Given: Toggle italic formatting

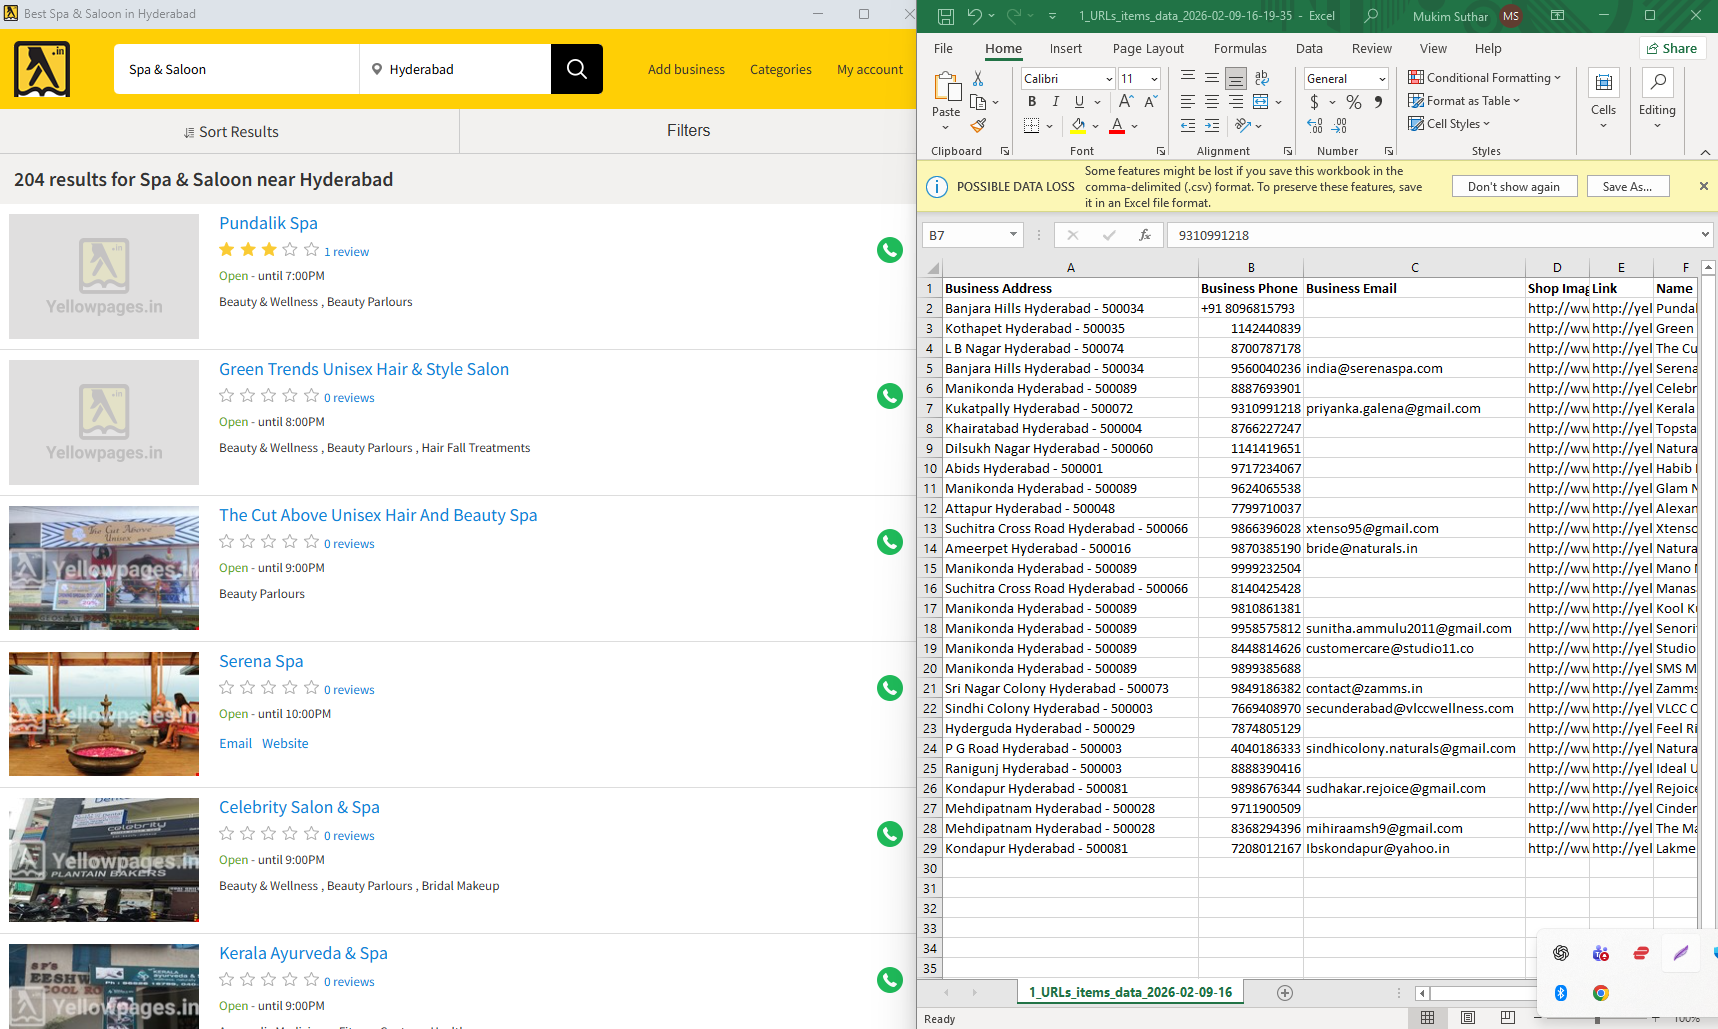Looking at the screenshot, I should click(x=1055, y=101).
